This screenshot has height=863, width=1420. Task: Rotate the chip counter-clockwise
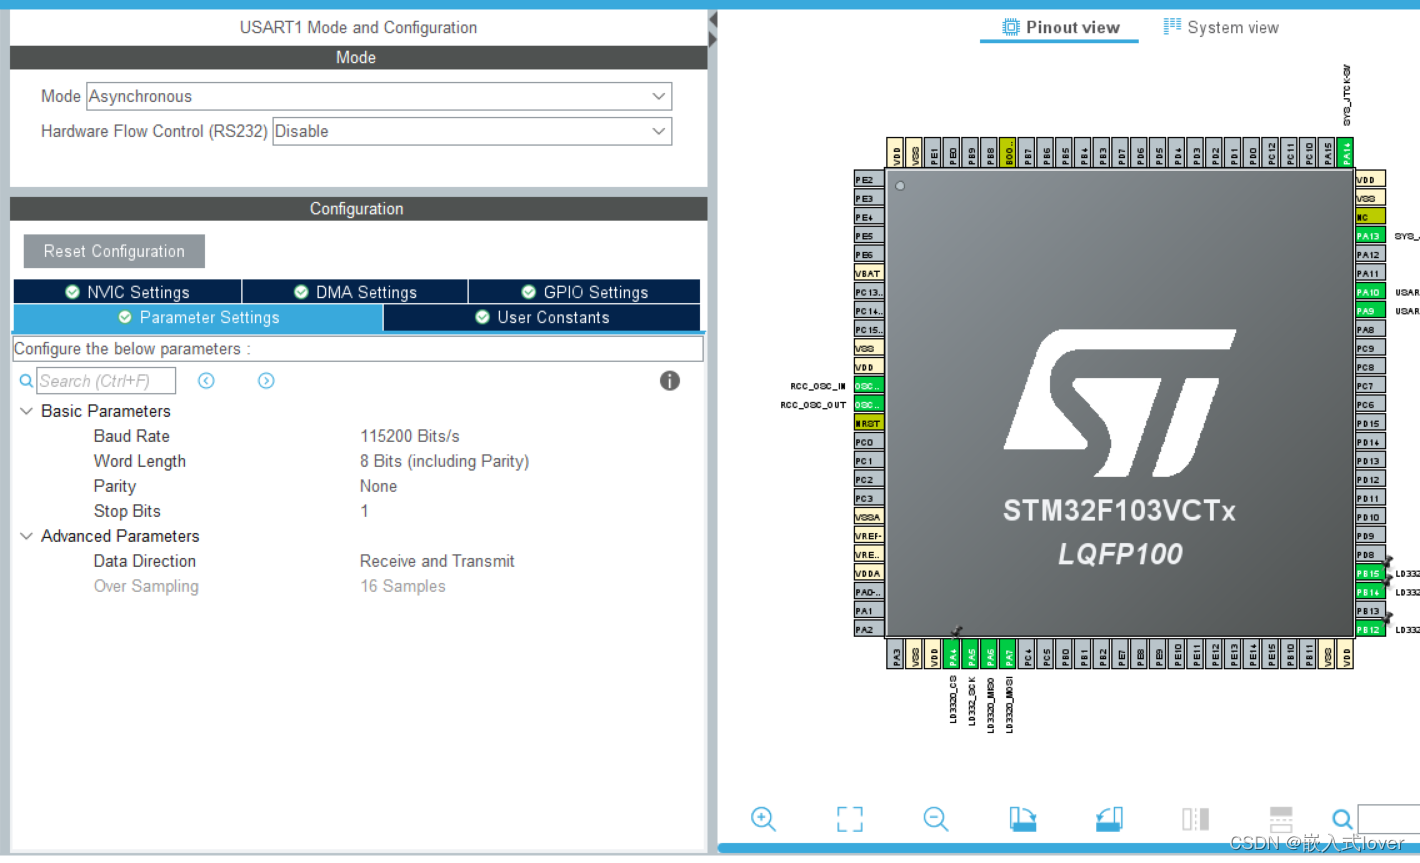coord(1109,819)
